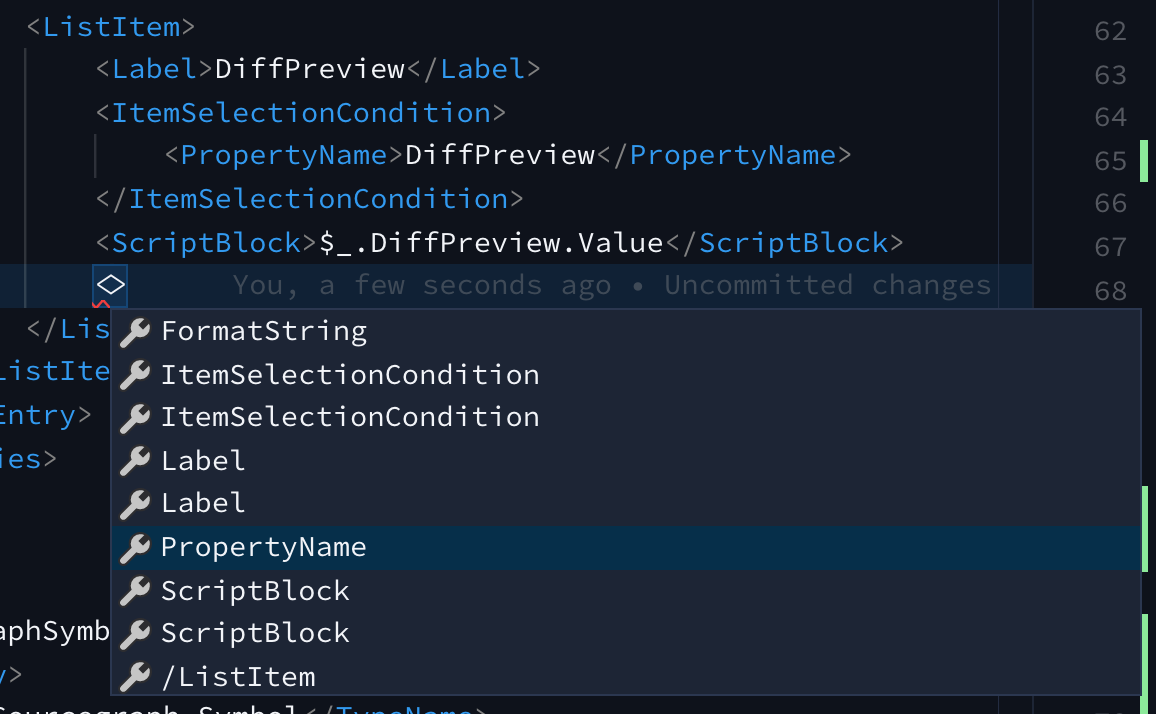Click the wrench icon next to the first ScriptBlock suggestion
Image resolution: width=1156 pixels, height=714 pixels.
pos(134,590)
